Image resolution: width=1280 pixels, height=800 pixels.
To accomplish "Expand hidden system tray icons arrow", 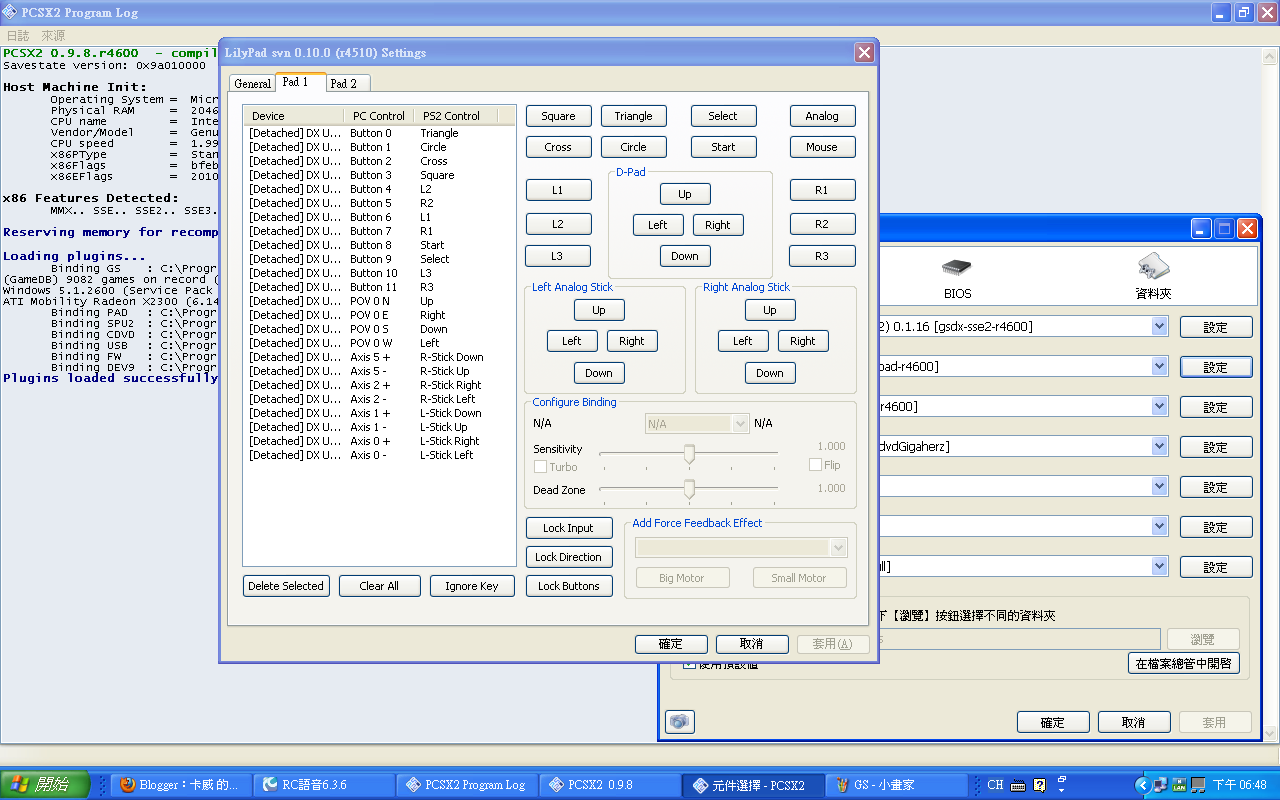I will pos(1141,785).
